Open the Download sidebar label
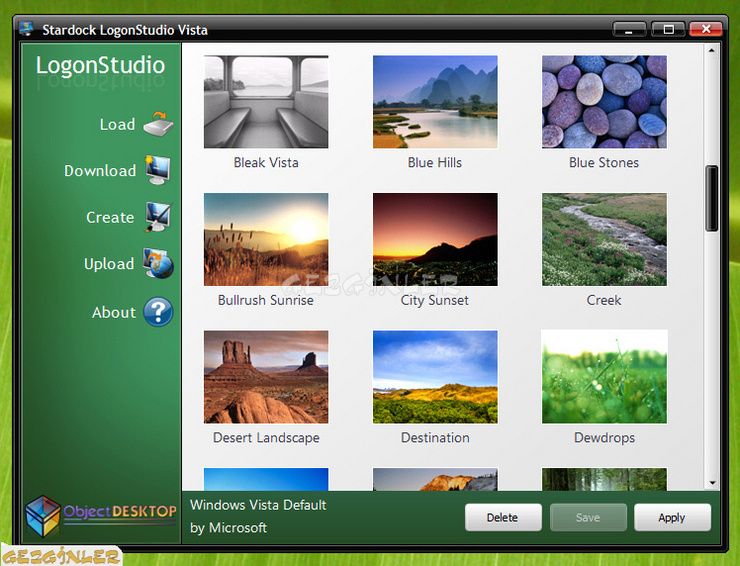 100,170
